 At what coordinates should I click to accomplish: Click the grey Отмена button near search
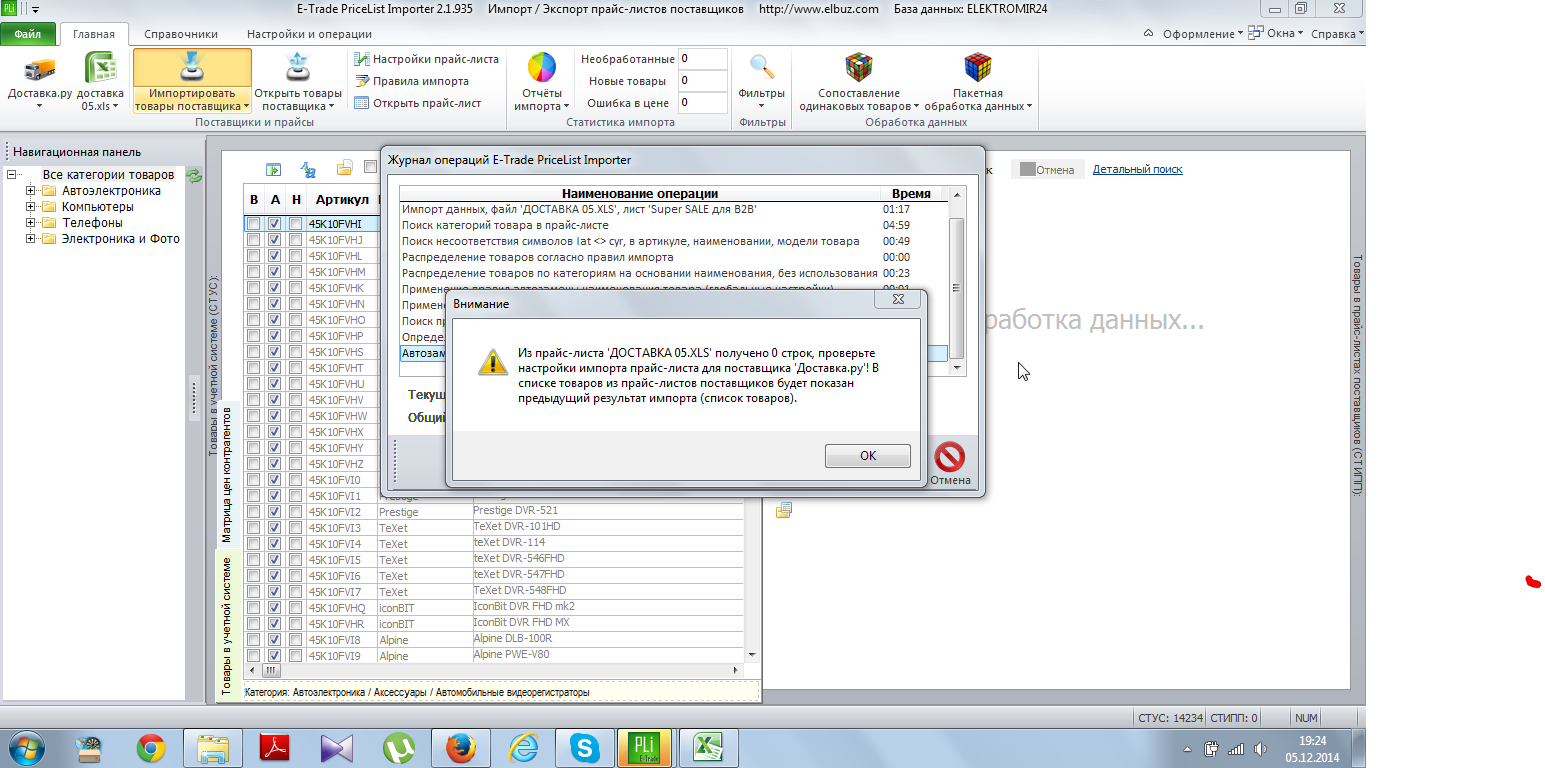pos(1046,169)
